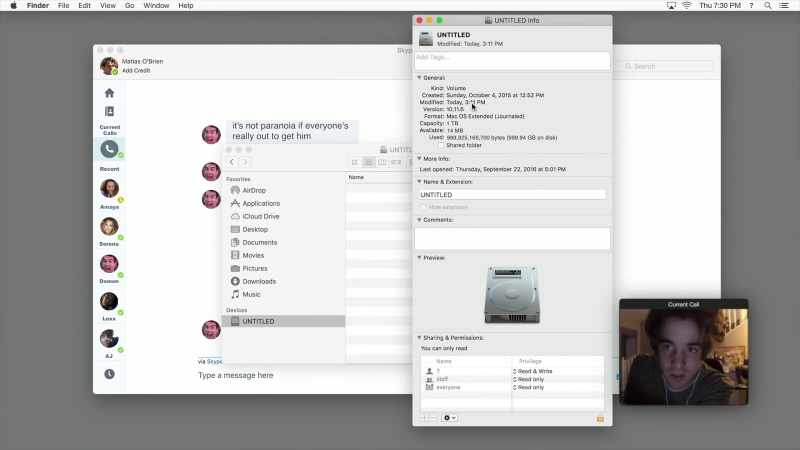The image size is (800, 450).
Task: Open the File menu
Action: [63, 6]
